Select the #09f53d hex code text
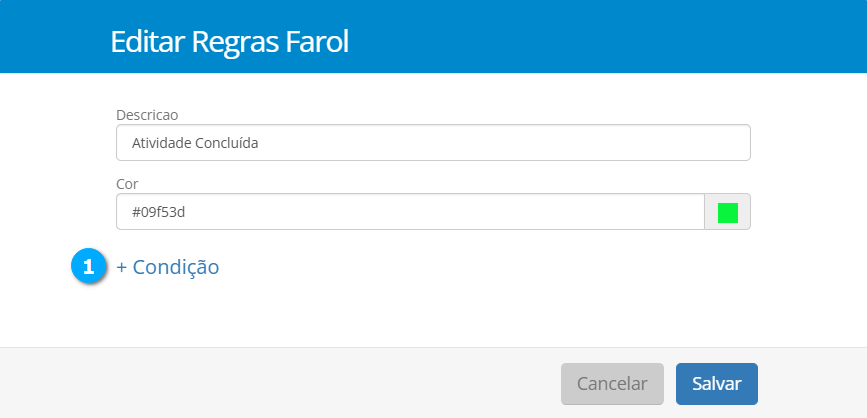867x418 pixels. (159, 212)
